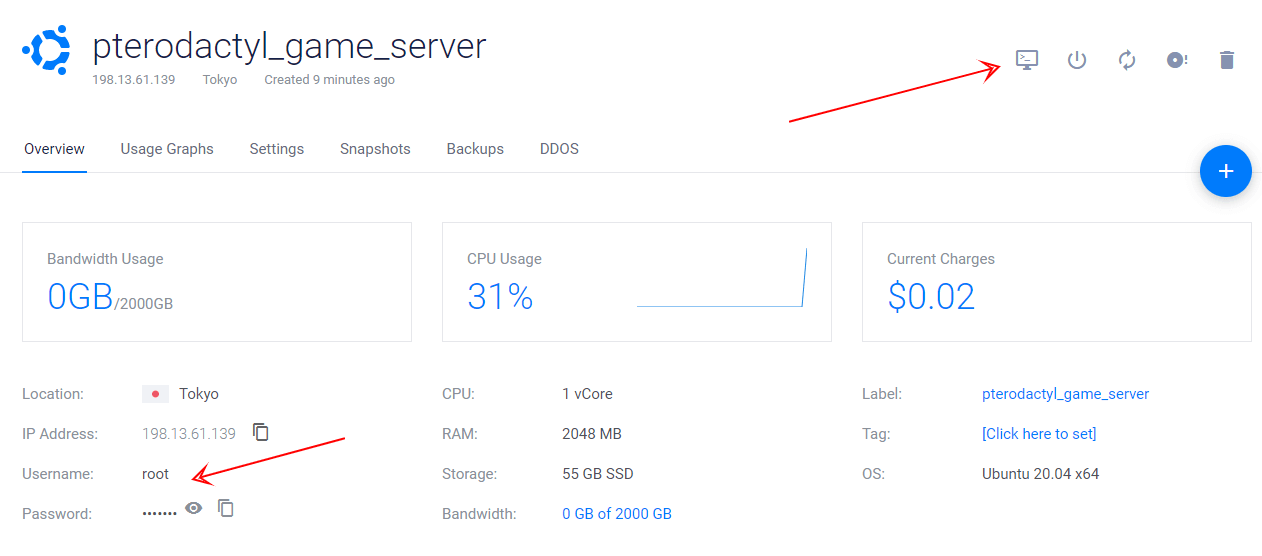The height and width of the screenshot is (556, 1262).
Task: Click the pterodactyl_game_server label link
Action: pos(1065,394)
